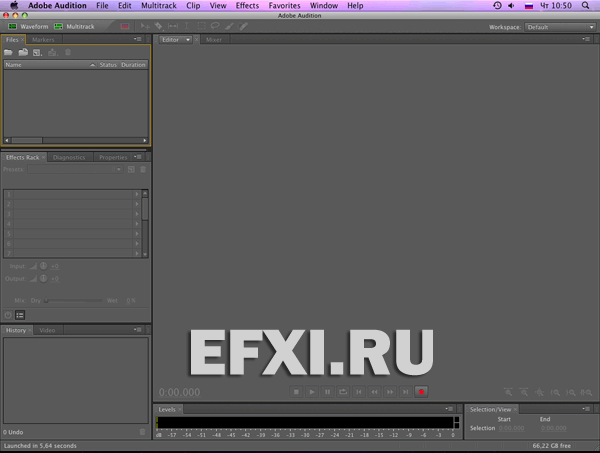Switch to the Multitrack editor view
This screenshot has height=453, width=600.
click(x=74, y=26)
